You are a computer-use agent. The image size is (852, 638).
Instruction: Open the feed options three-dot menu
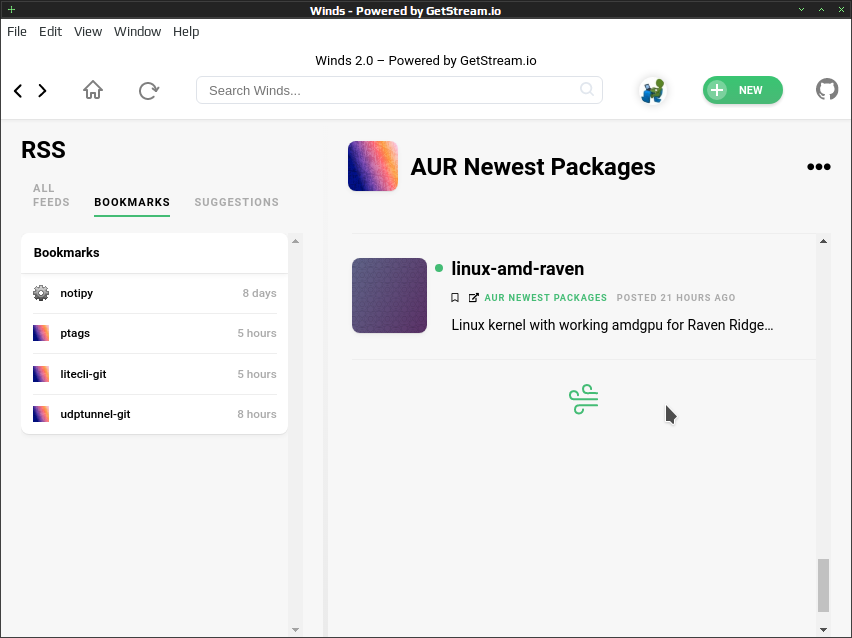[818, 167]
